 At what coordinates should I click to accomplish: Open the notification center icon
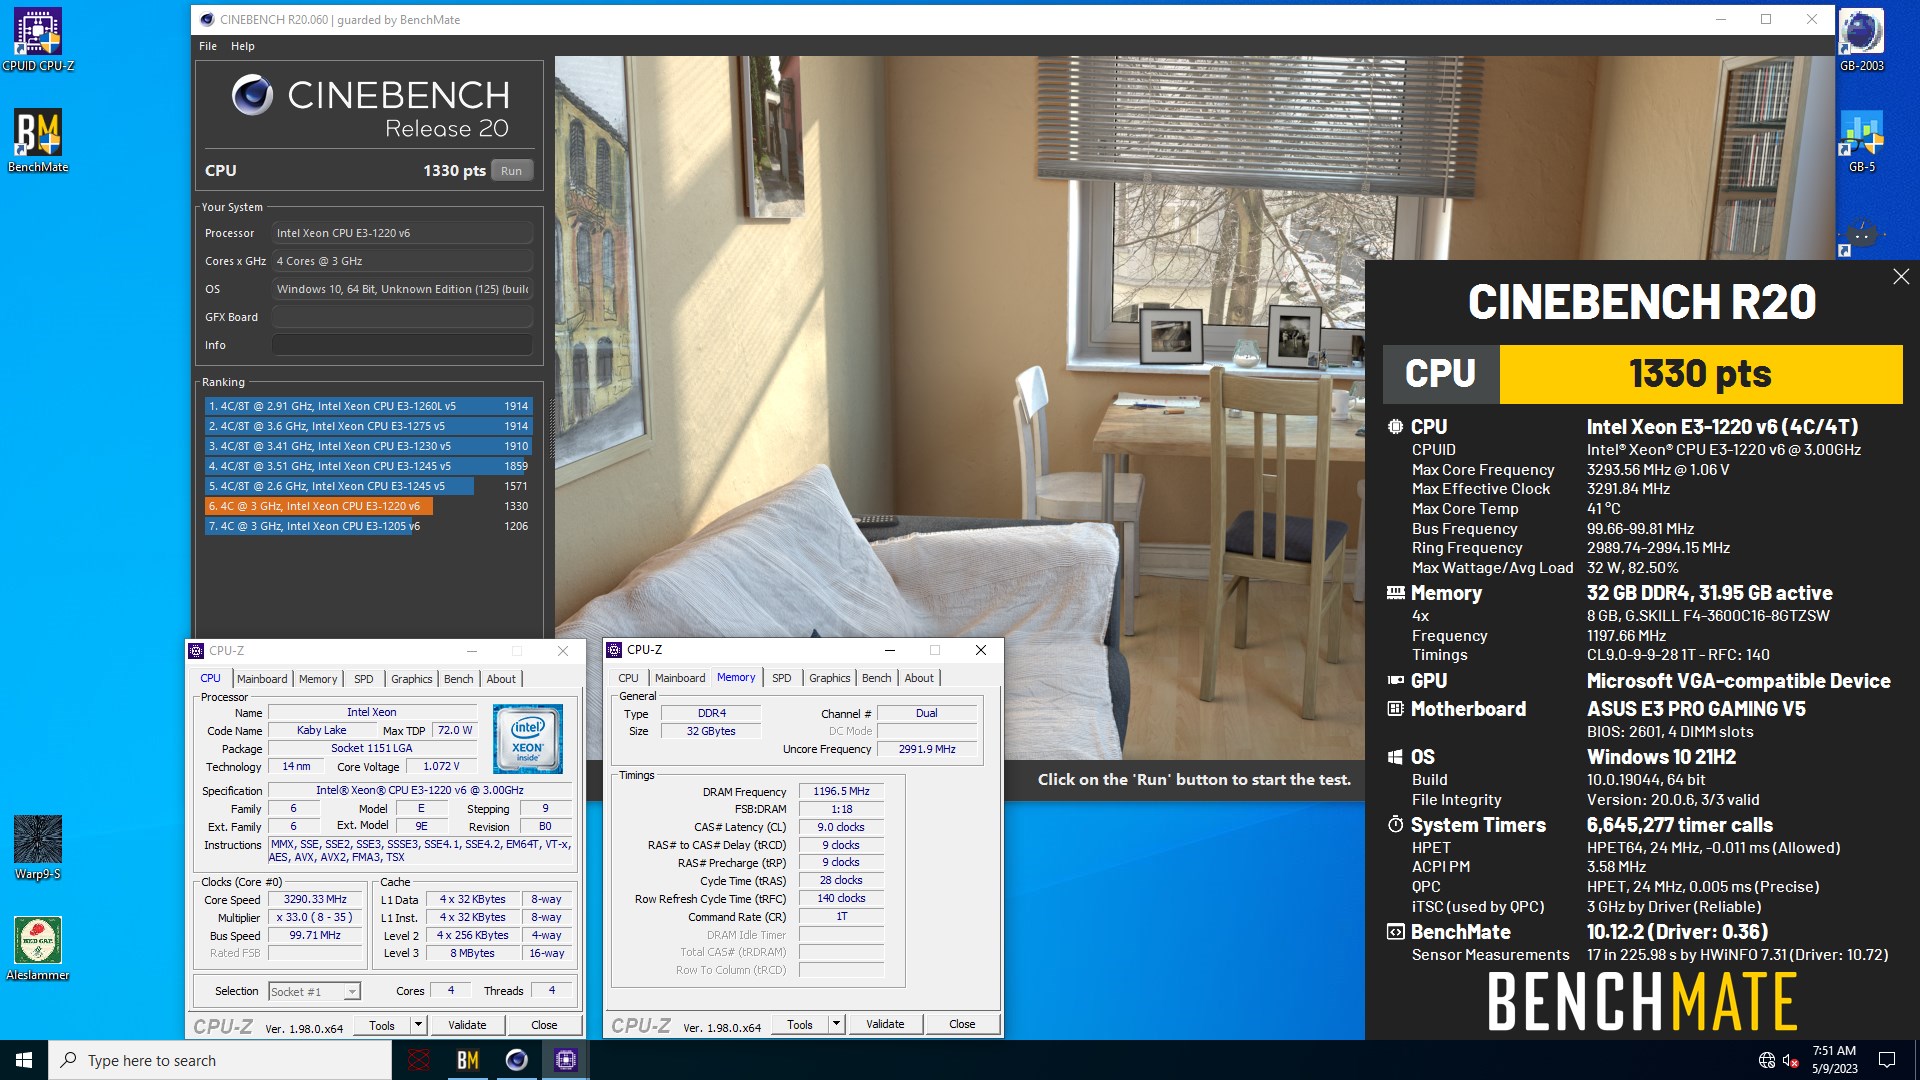[x=1887, y=1060]
